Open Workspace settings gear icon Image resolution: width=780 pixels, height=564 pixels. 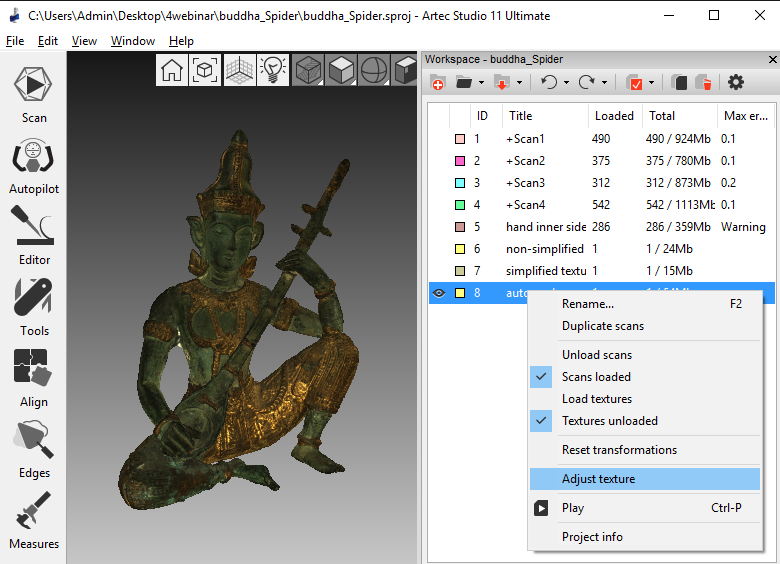tap(736, 82)
